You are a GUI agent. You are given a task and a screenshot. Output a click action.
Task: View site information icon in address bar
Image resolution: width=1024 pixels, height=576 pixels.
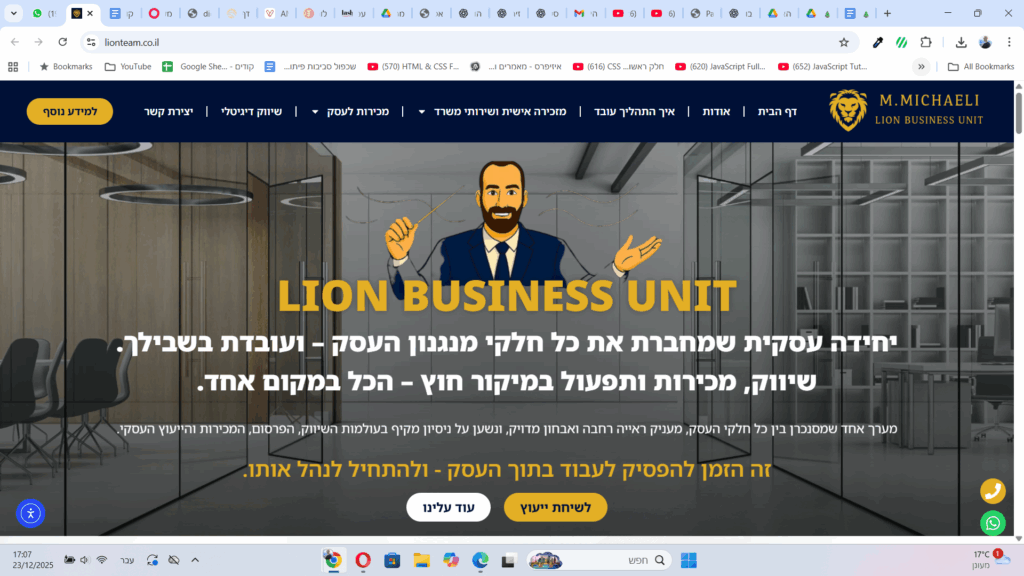[x=91, y=42]
